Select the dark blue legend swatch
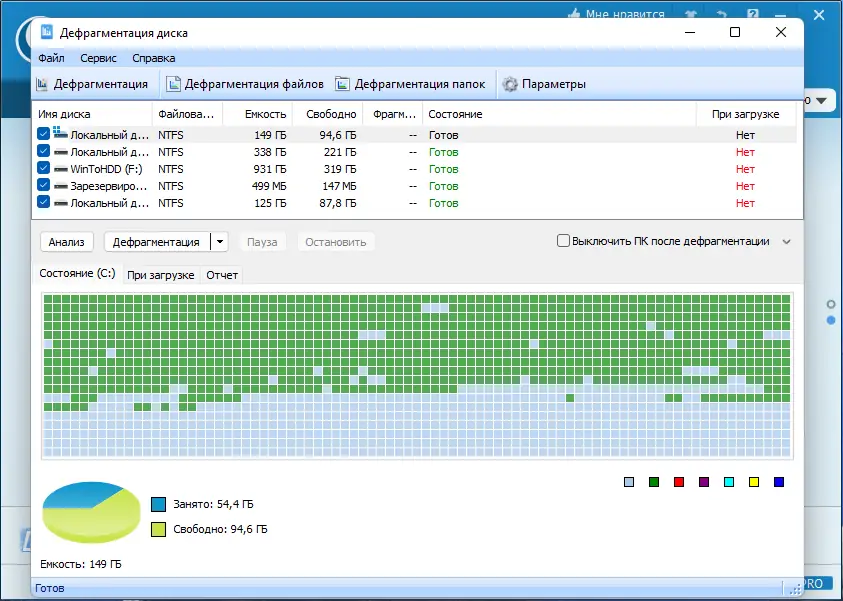843x601 pixels. [779, 482]
